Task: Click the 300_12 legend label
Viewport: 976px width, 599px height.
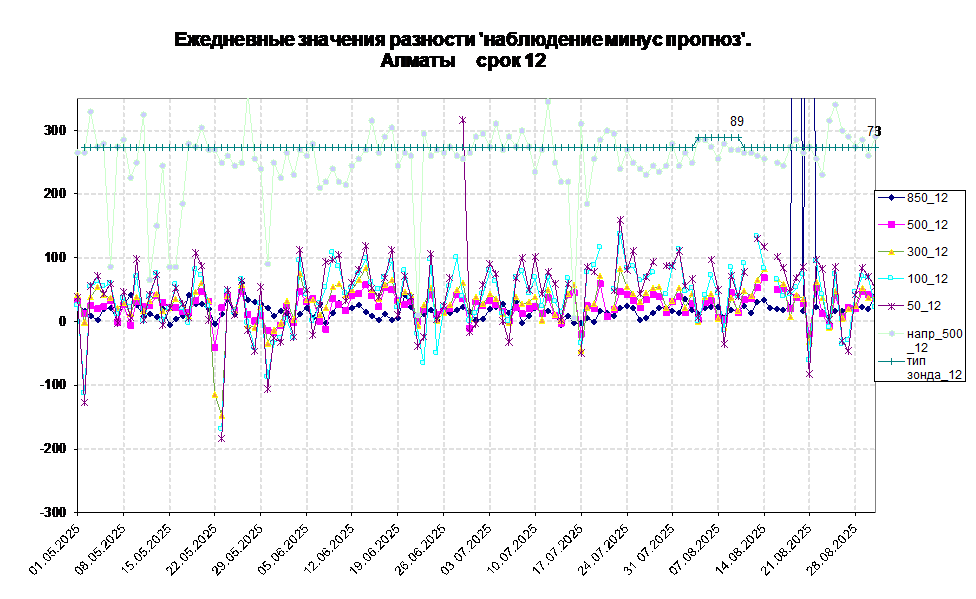Action: [927, 251]
